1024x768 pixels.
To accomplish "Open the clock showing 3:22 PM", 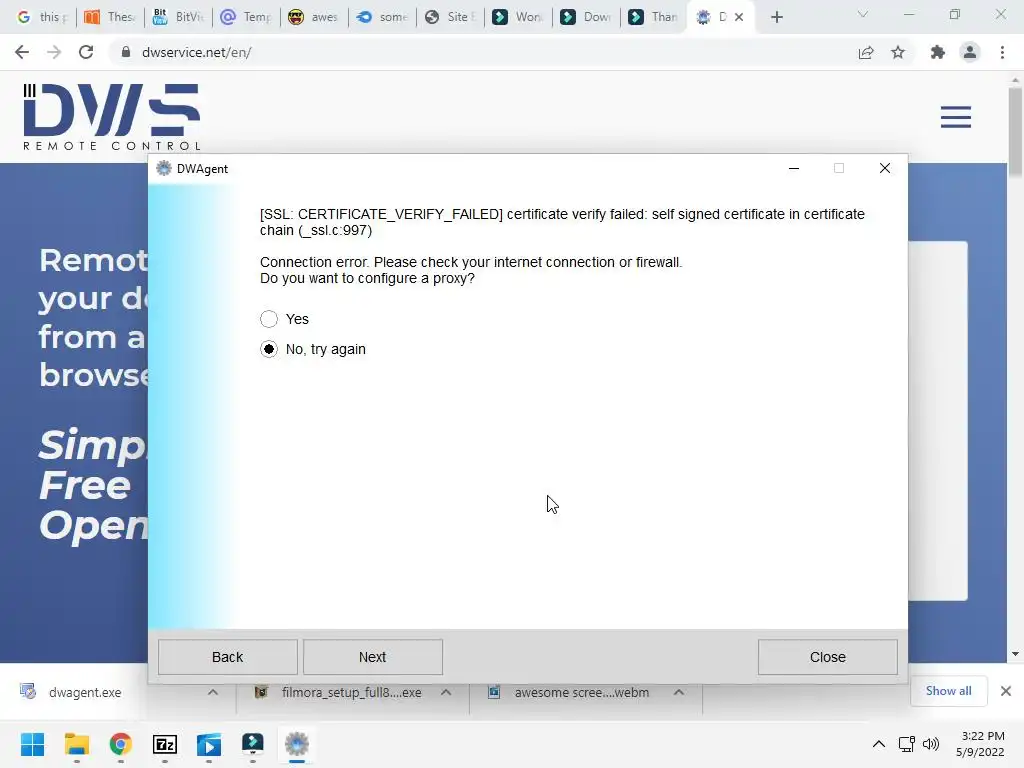I will click(981, 744).
